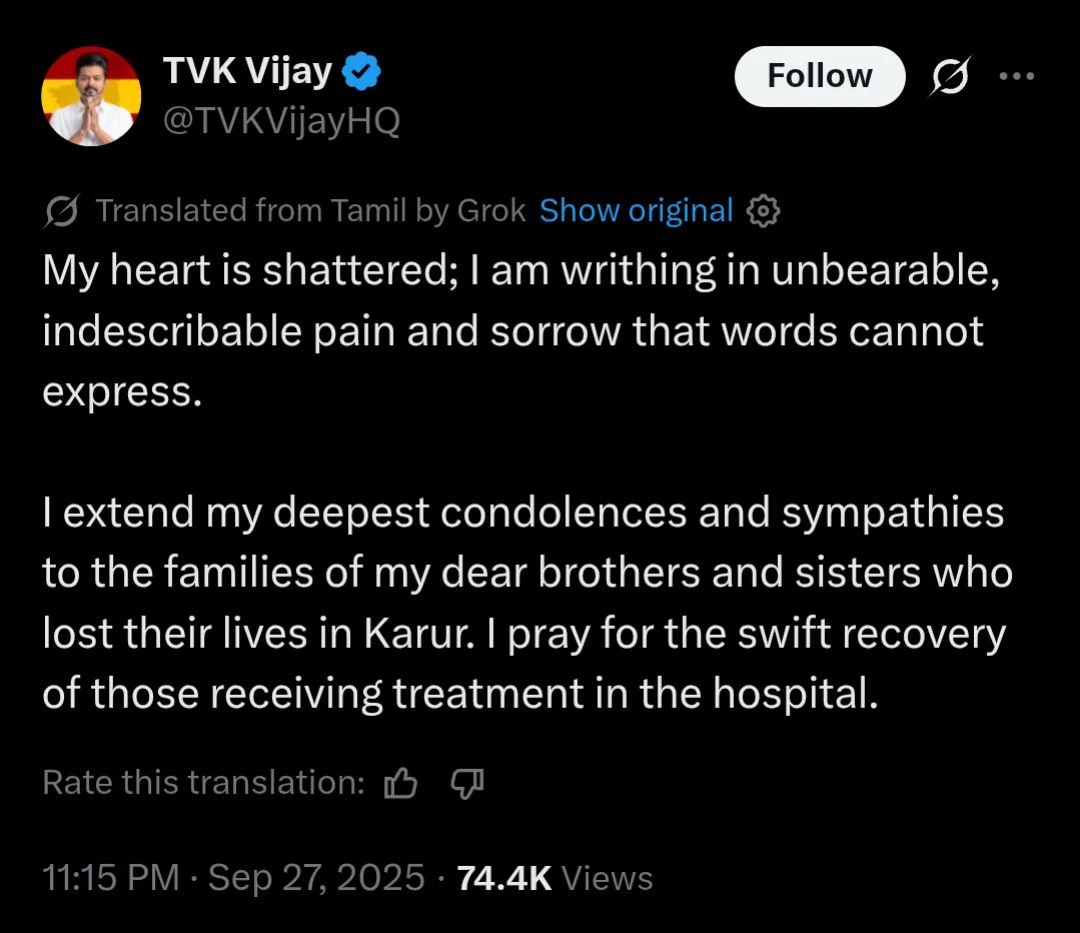Viewport: 1080px width, 933px height.
Task: Click the blue verified badge
Action: pyautogui.click(x=361, y=73)
